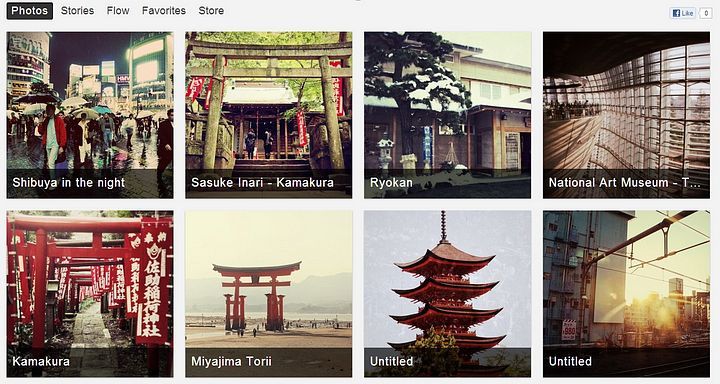Click the Shibuya in the night caption
The height and width of the screenshot is (384, 720).
68,183
